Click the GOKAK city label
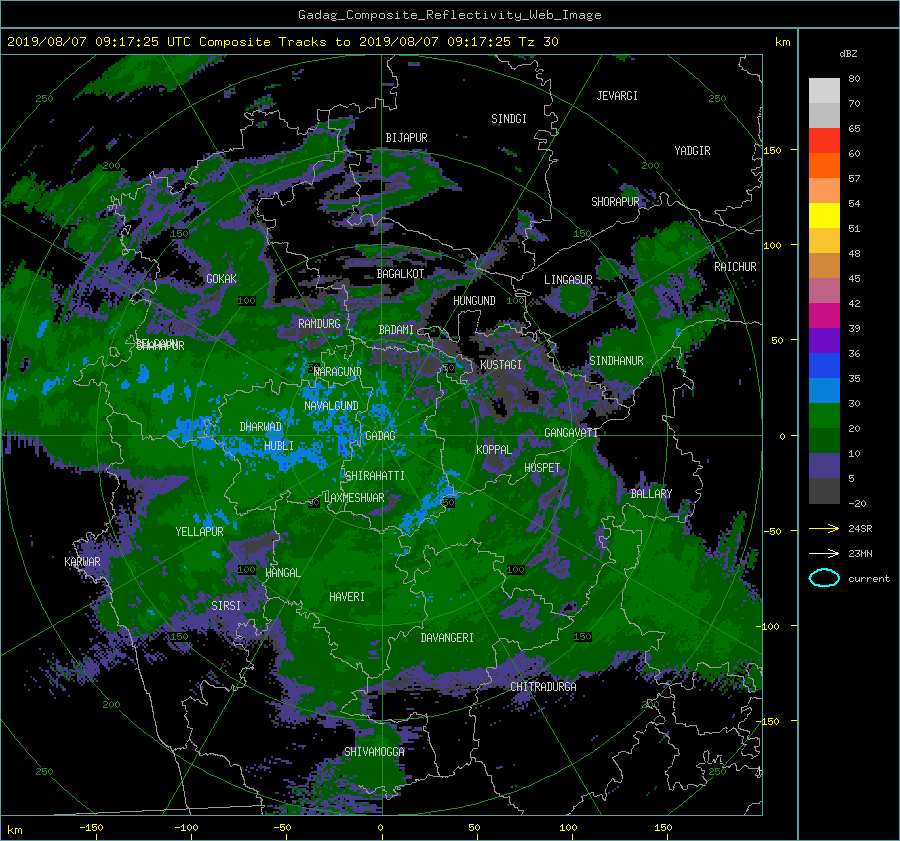The height and width of the screenshot is (841, 900). [221, 279]
